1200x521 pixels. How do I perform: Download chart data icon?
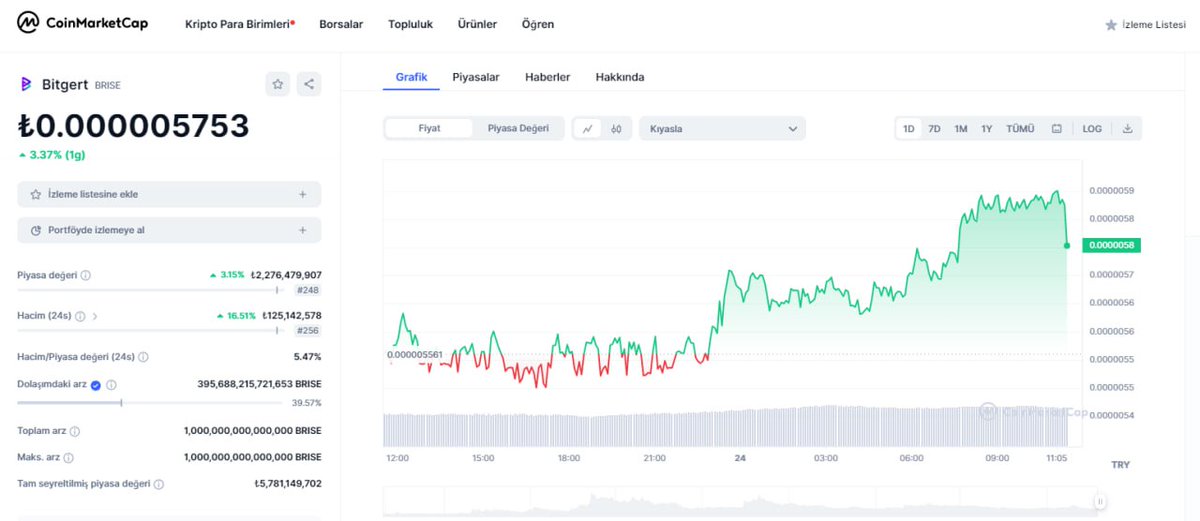coord(1127,129)
